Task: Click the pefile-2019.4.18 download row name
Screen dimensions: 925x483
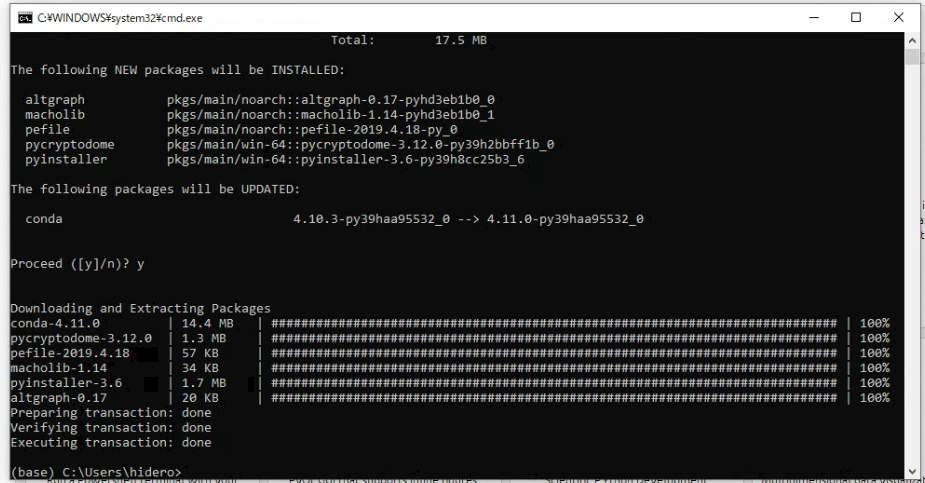Action: pos(70,353)
